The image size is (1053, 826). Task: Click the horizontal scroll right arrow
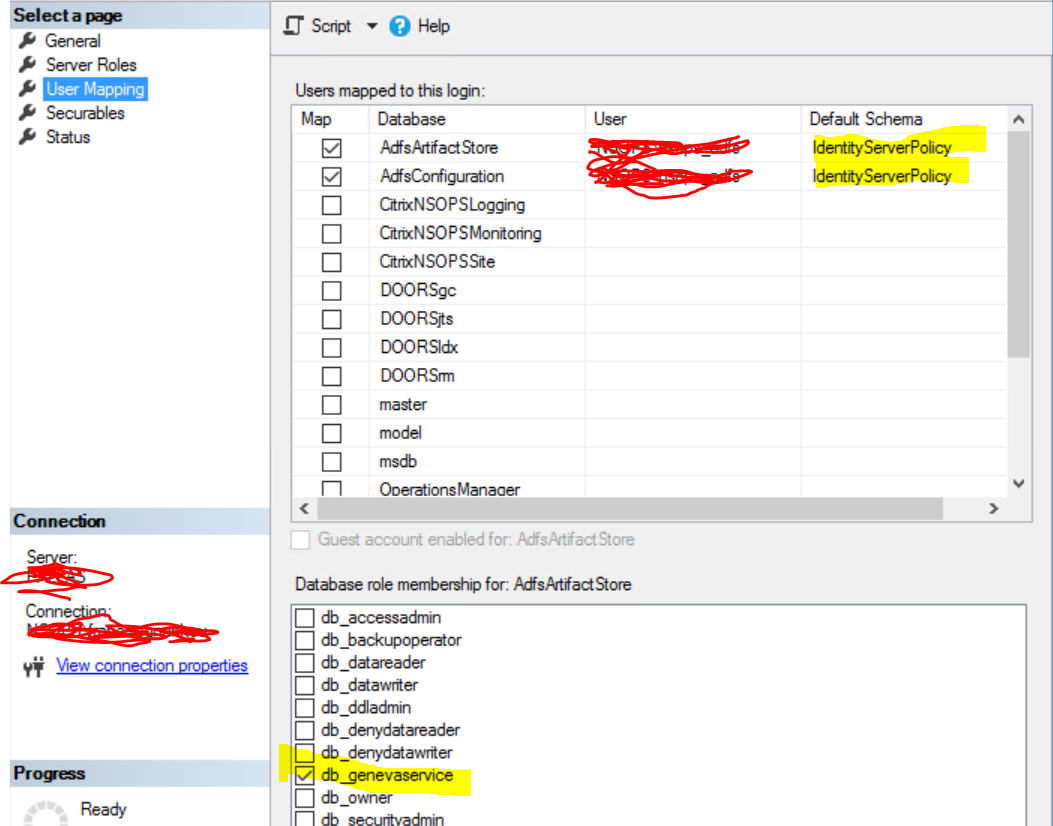(x=994, y=508)
